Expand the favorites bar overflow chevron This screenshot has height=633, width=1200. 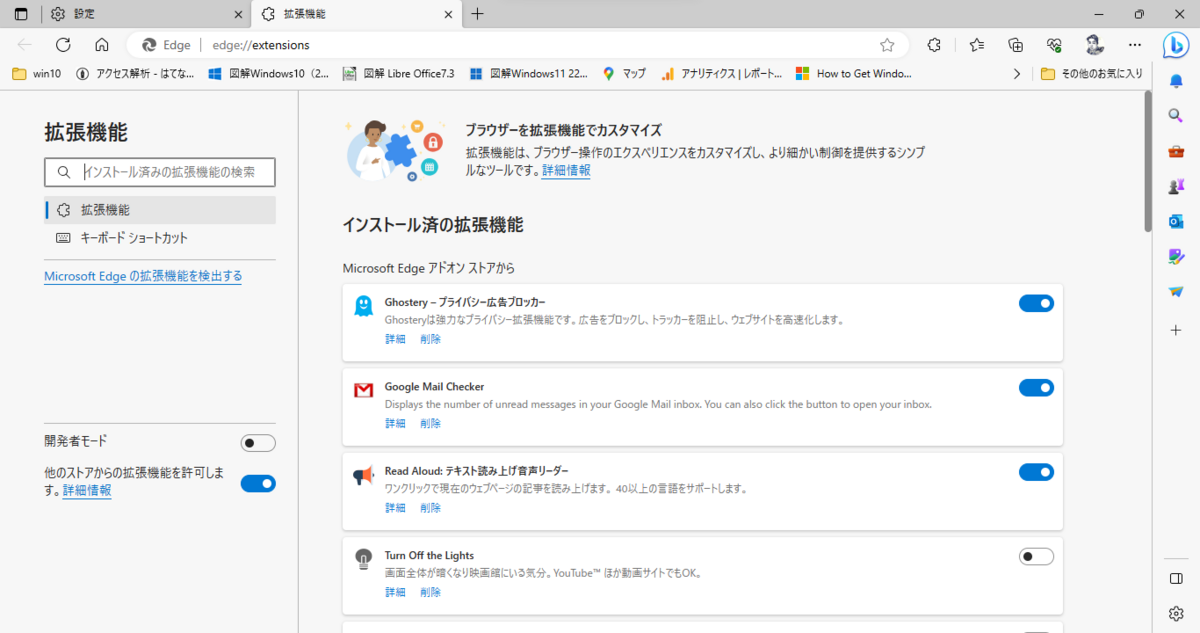(x=1017, y=73)
